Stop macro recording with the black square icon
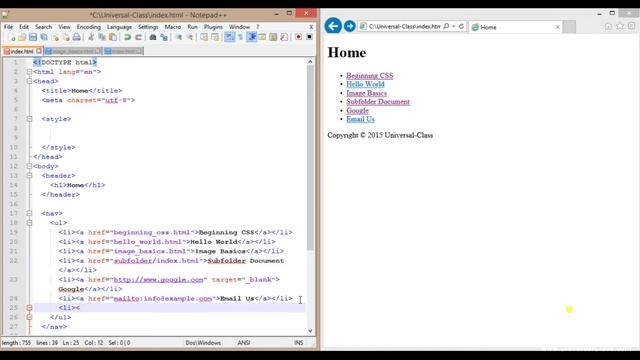This screenshot has width=640, height=360. click(309, 37)
